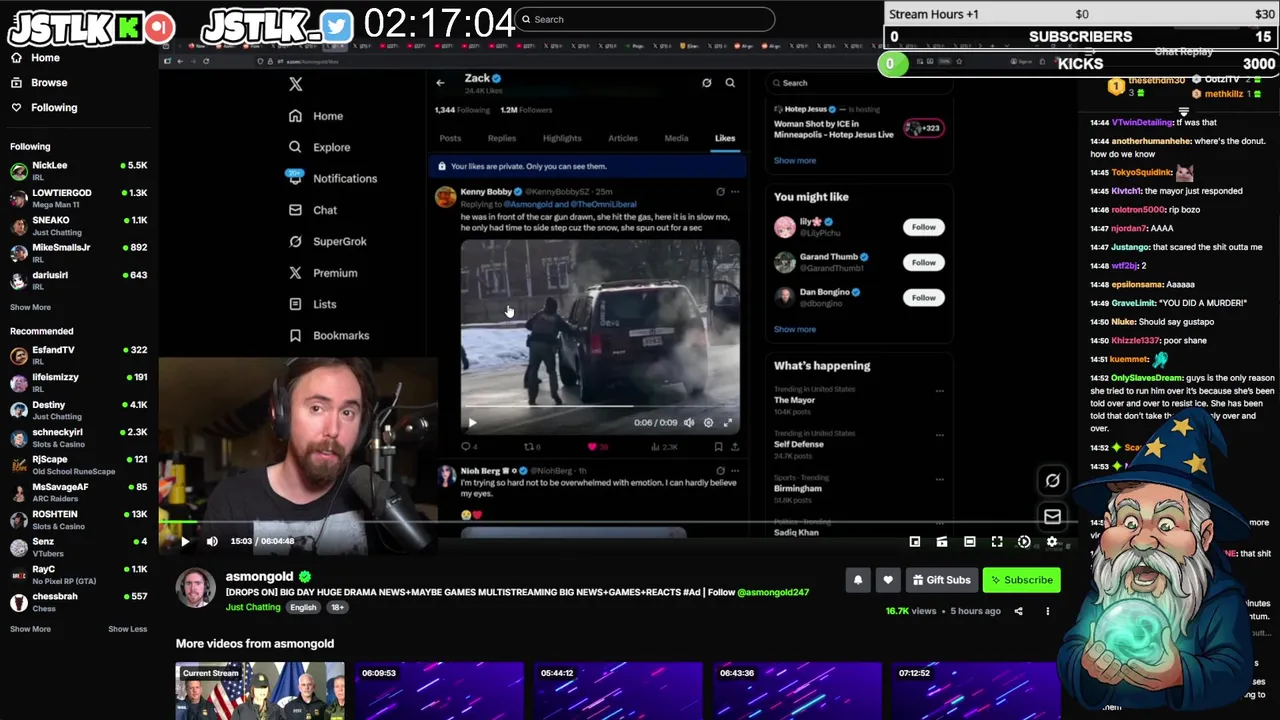1280x720 pixels.
Task: Open Destiny recommended channel
Action: (78, 410)
